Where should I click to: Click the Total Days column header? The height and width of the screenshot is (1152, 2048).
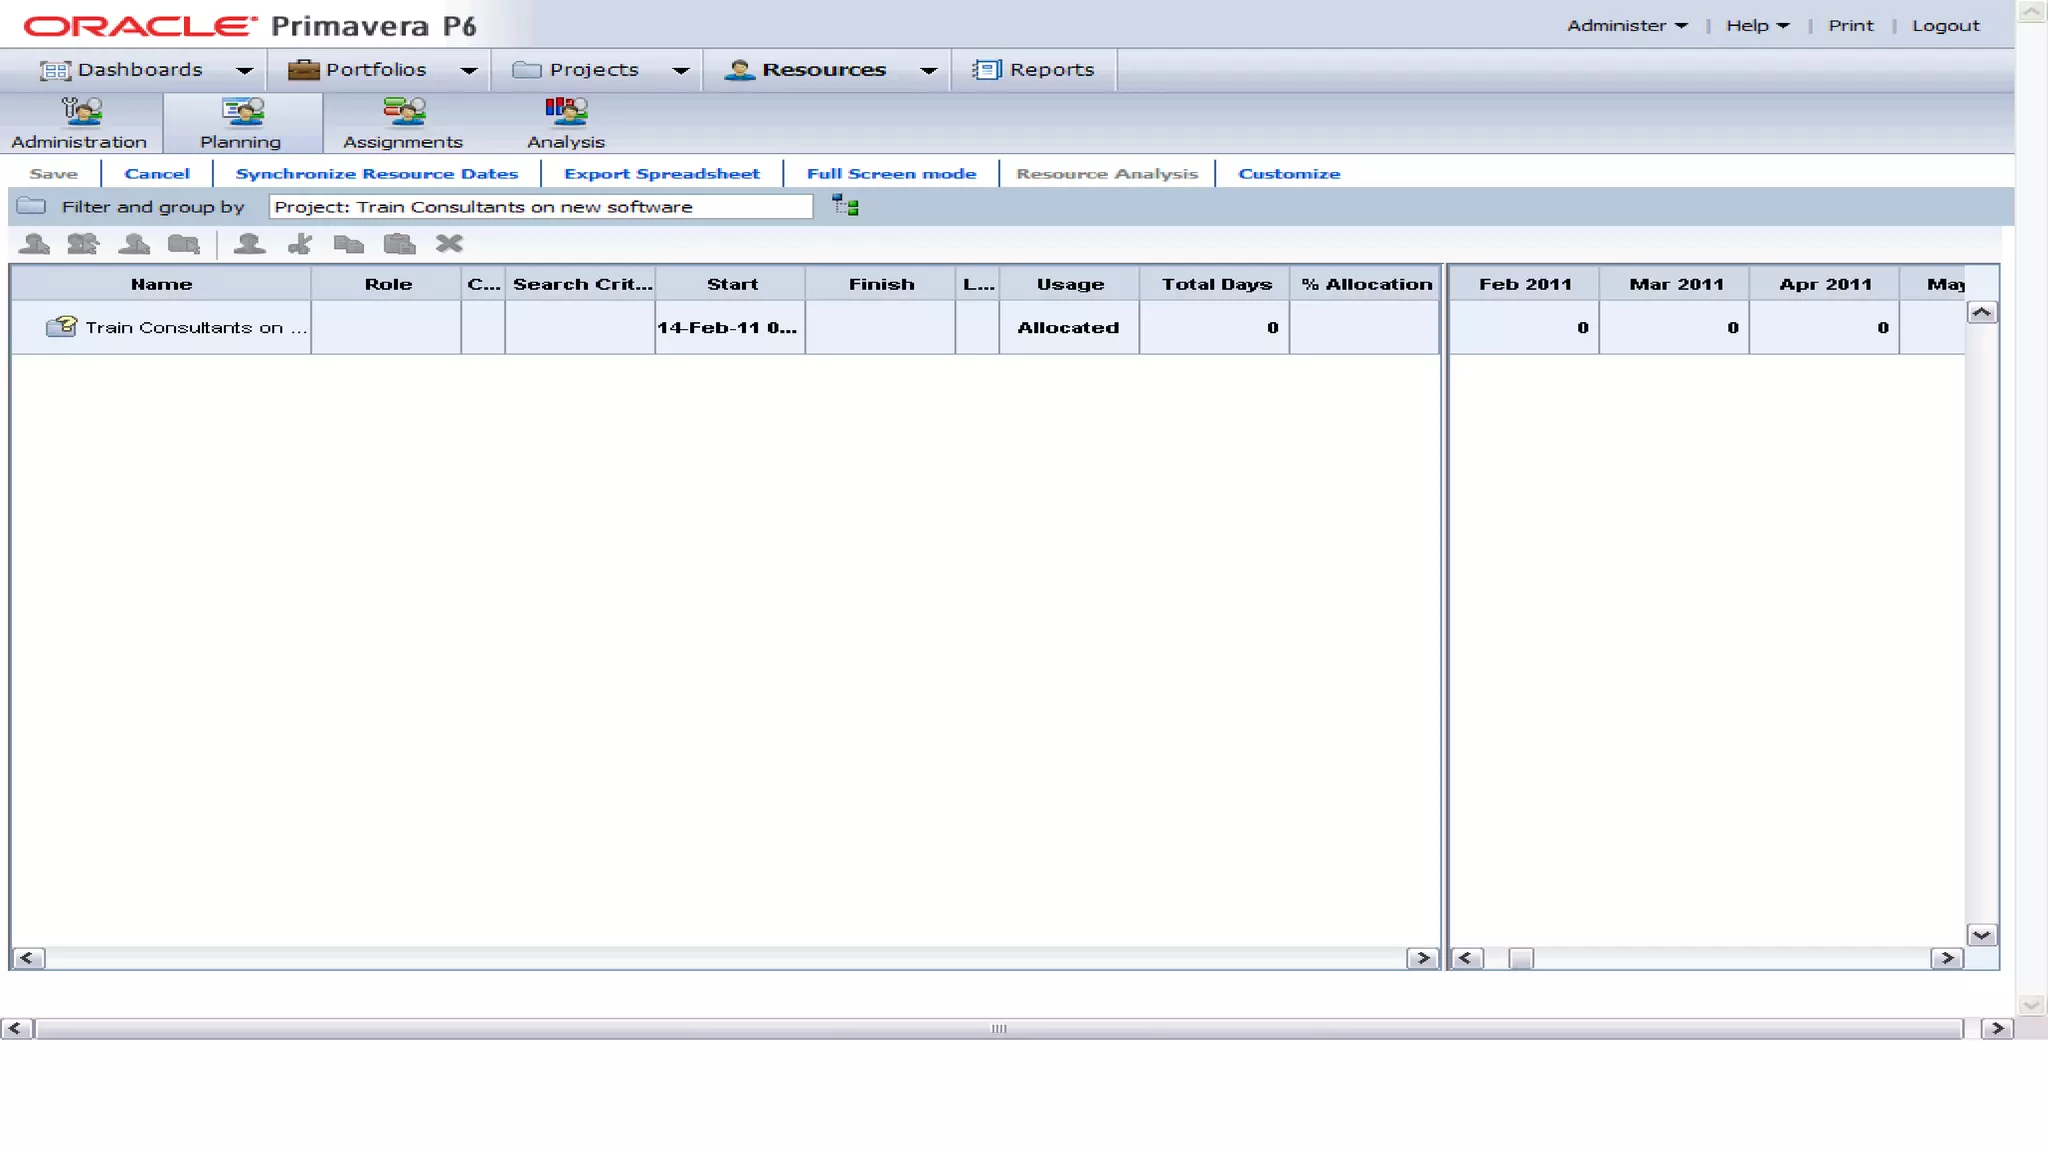(1215, 284)
